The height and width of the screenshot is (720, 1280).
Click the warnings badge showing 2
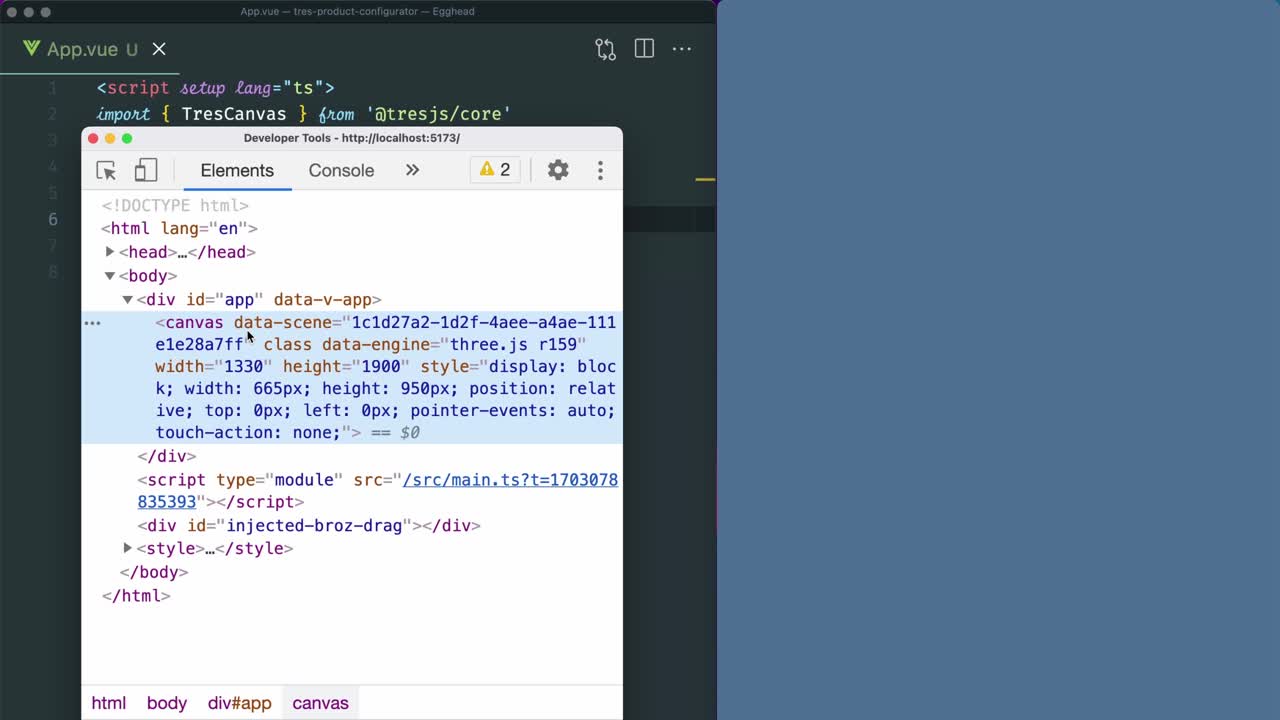pos(495,170)
